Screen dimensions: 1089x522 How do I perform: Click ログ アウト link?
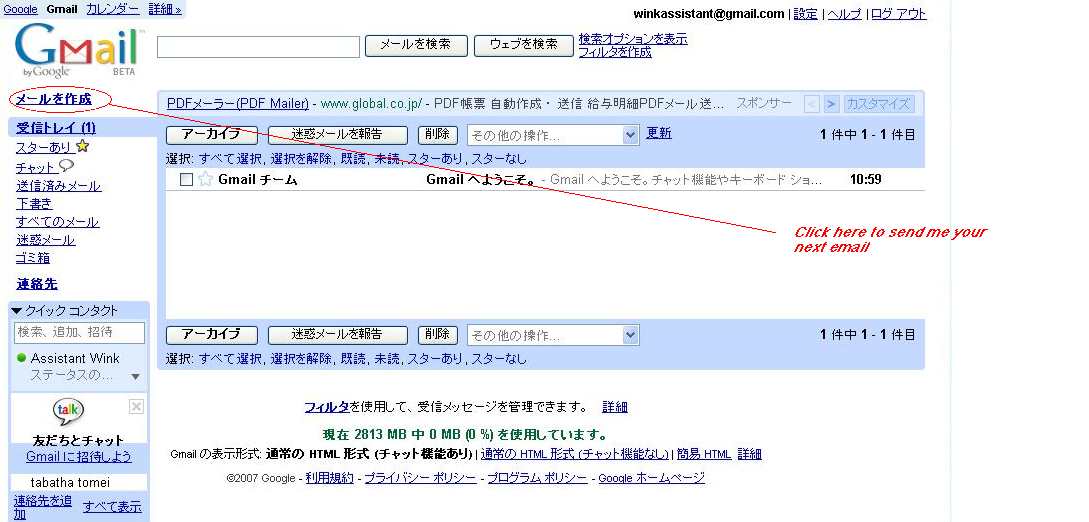[899, 14]
